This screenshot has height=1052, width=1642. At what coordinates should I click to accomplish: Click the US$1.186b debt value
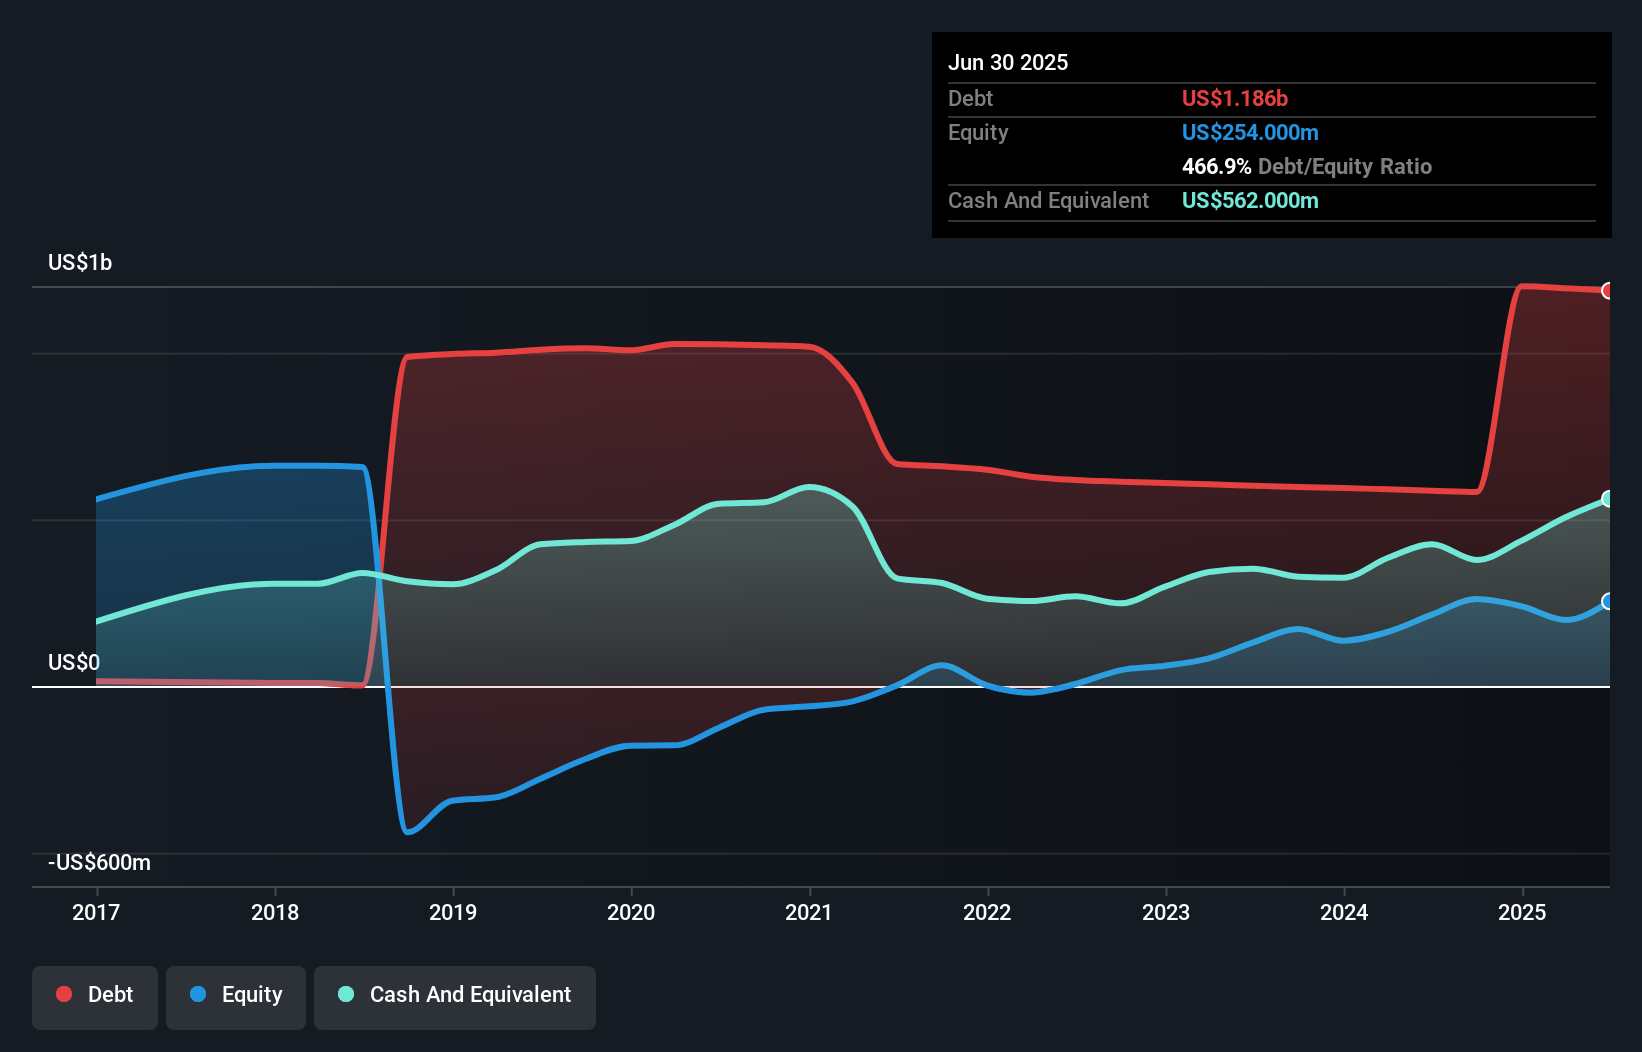point(1235,98)
